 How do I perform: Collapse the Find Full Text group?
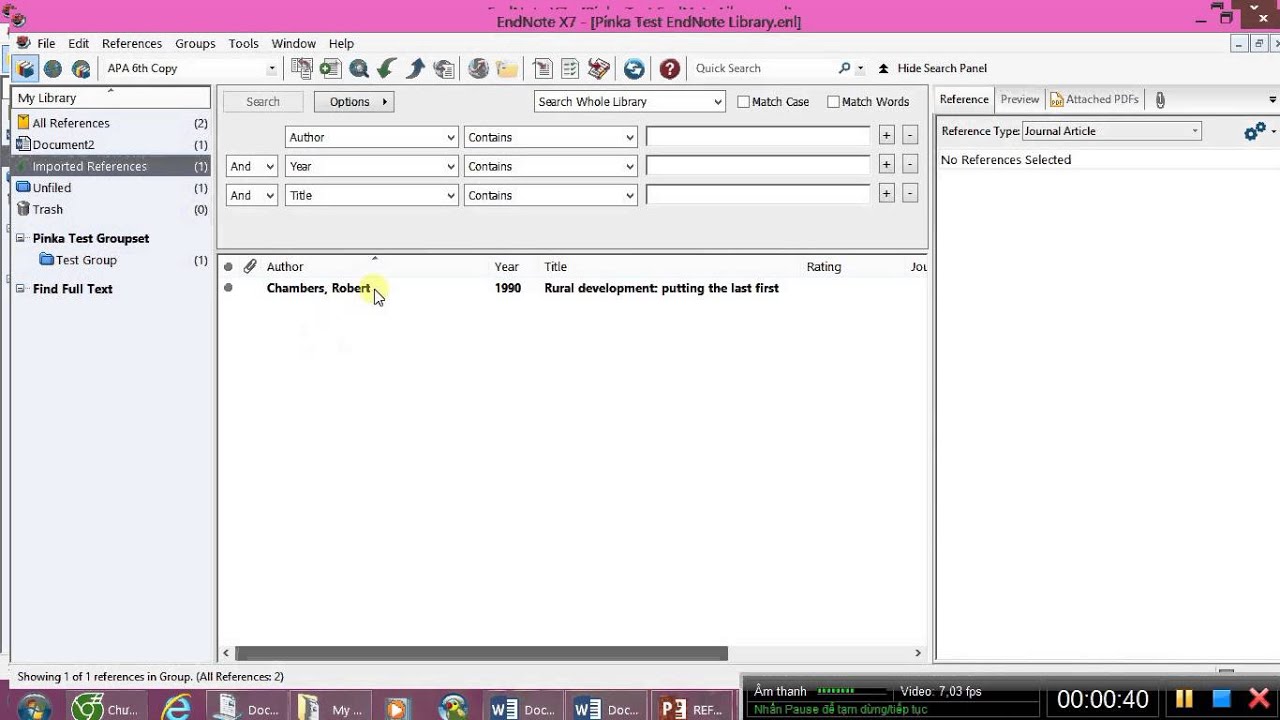tap(21, 289)
